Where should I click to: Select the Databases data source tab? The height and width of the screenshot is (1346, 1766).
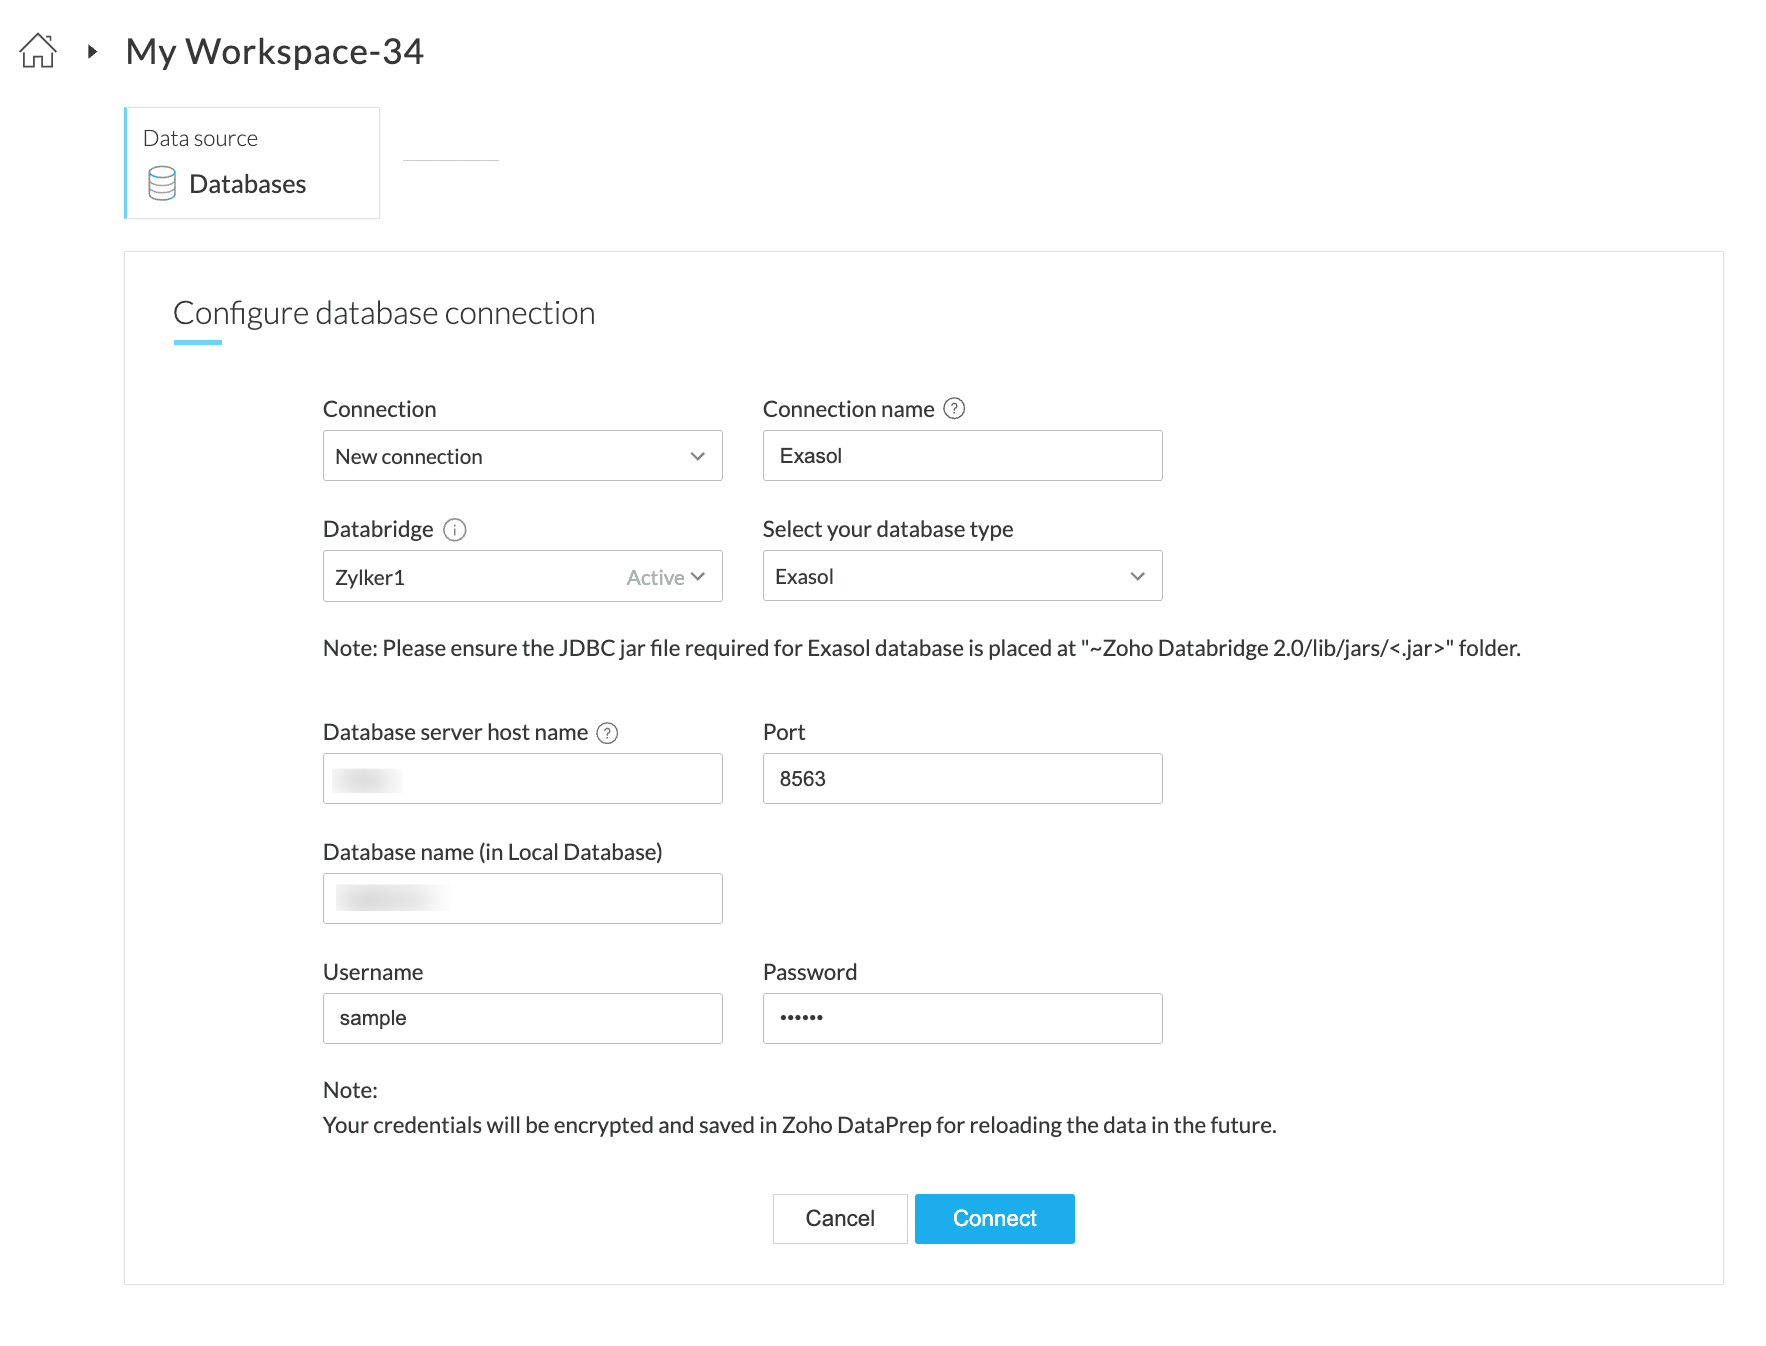(252, 163)
